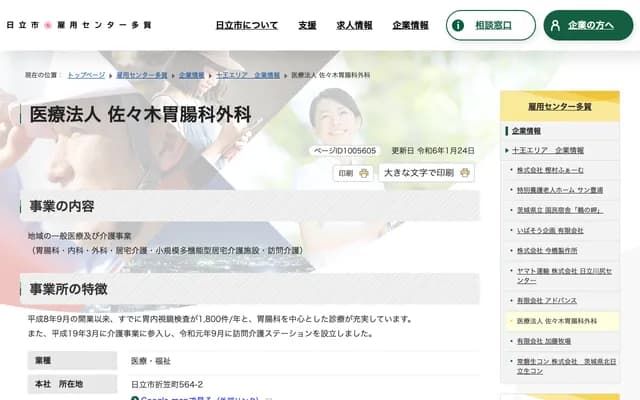Open the 日立市について menu

click(247, 25)
